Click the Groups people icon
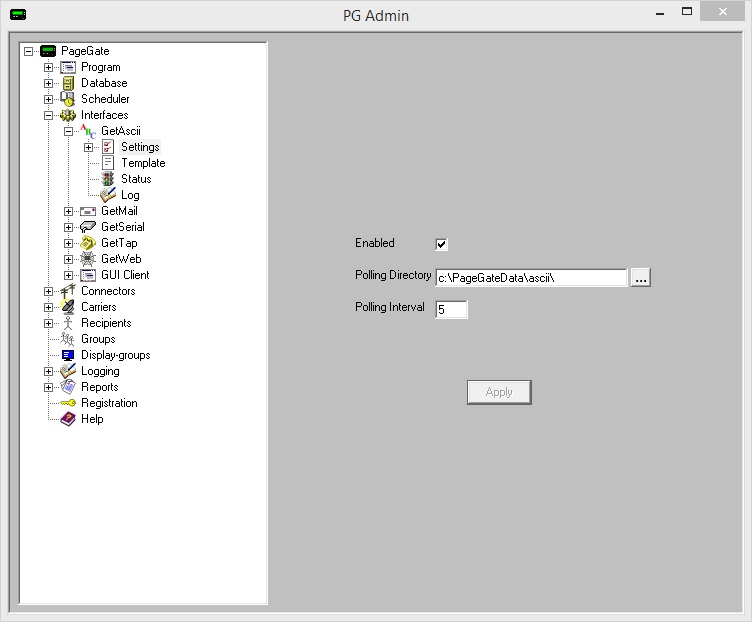The image size is (752, 622). (x=68, y=339)
